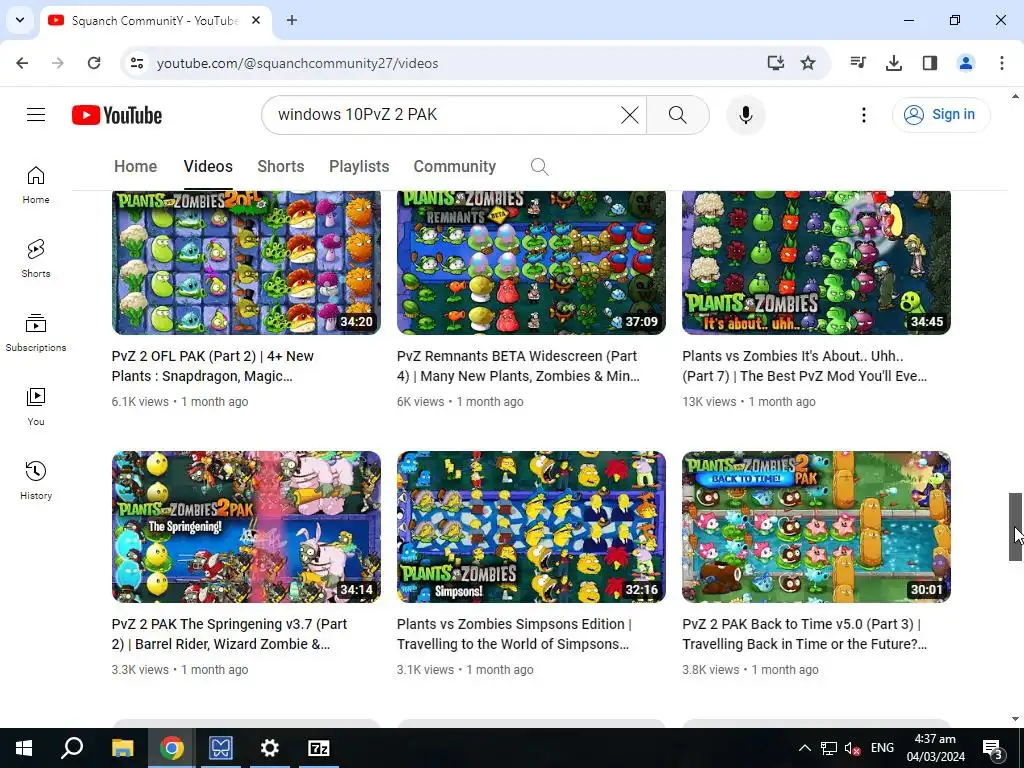Open the You section in sidebar

[36, 406]
